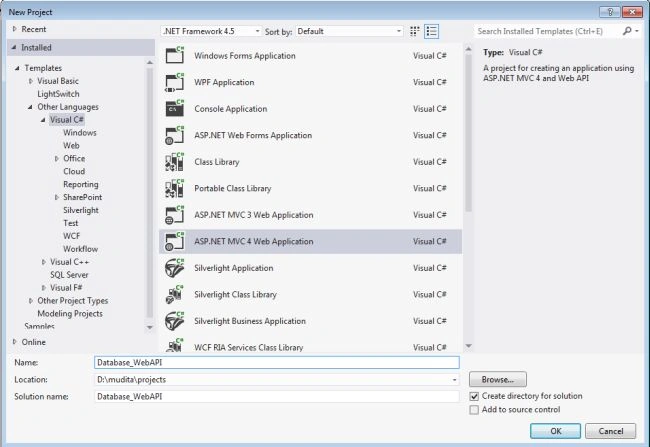Select the Class Library template name
Viewport: 650px width, 447px height.
[x=217, y=162]
